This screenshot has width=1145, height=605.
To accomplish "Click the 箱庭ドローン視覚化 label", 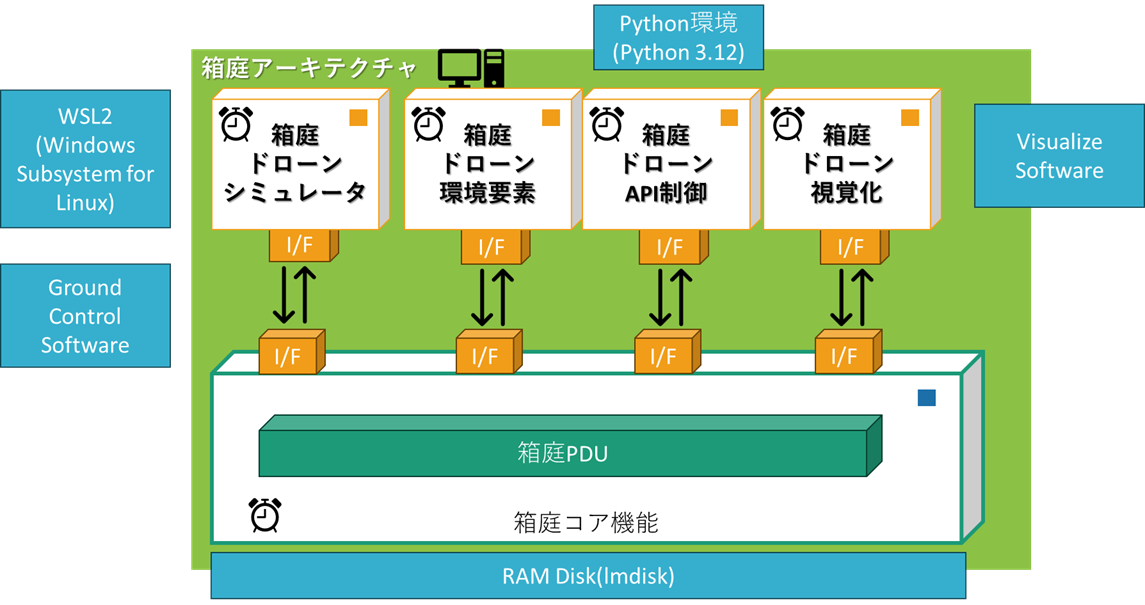I will 847,163.
